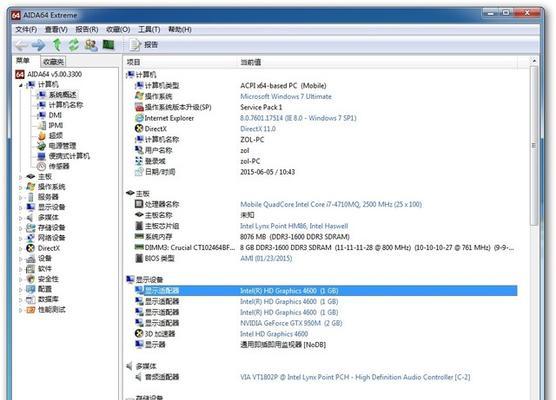Collapse the 计算机 tree node
Viewport: 556px width, 400px height.
pos(21,85)
